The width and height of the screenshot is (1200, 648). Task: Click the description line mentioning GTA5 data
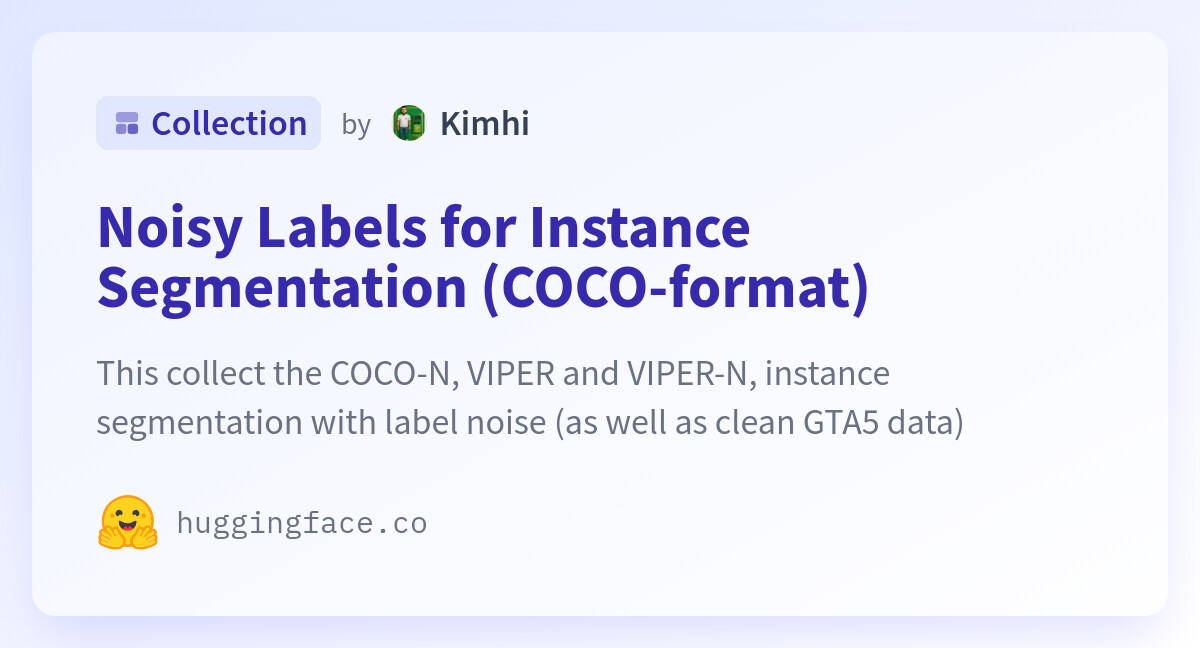click(530, 422)
